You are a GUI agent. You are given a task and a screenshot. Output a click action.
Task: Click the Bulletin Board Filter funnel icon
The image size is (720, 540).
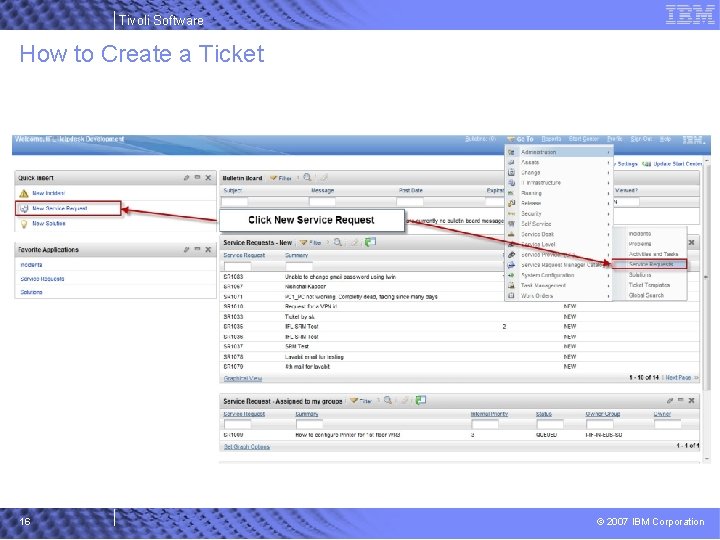[x=274, y=178]
